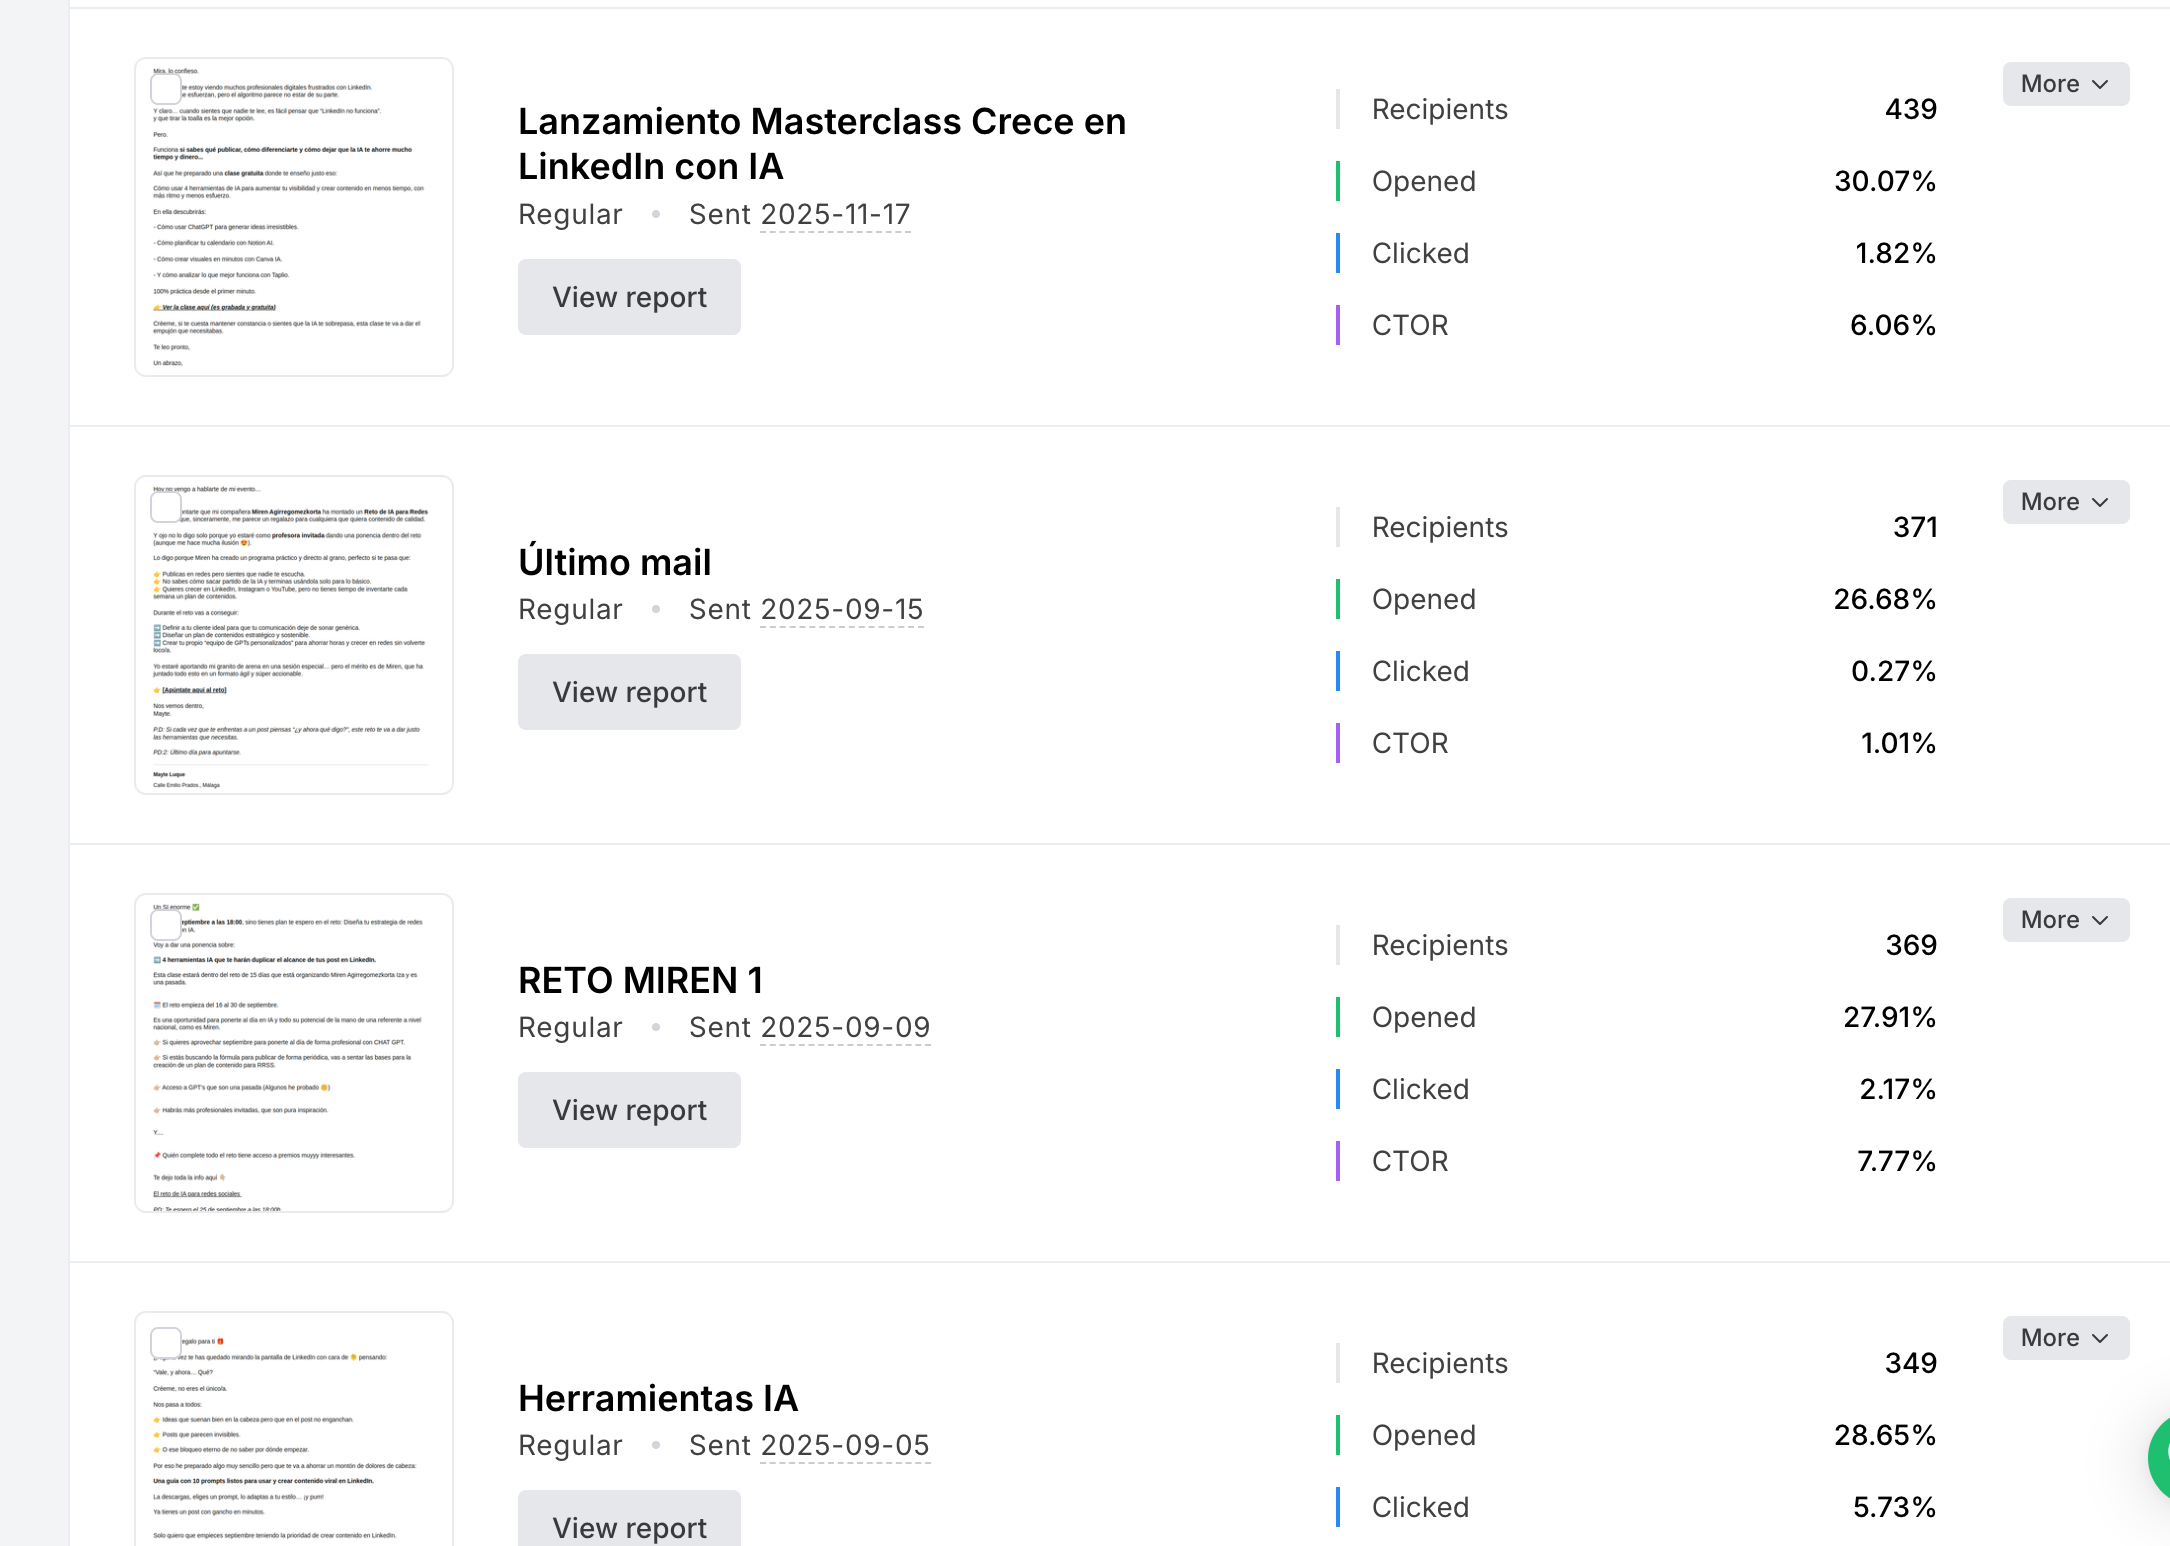Click the sent date 2025-11-17
Screen dimensions: 2170x1546
click(835, 215)
